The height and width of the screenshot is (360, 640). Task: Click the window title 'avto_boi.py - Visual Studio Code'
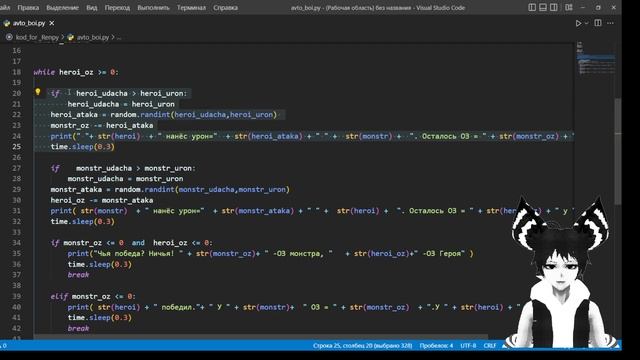point(378,8)
